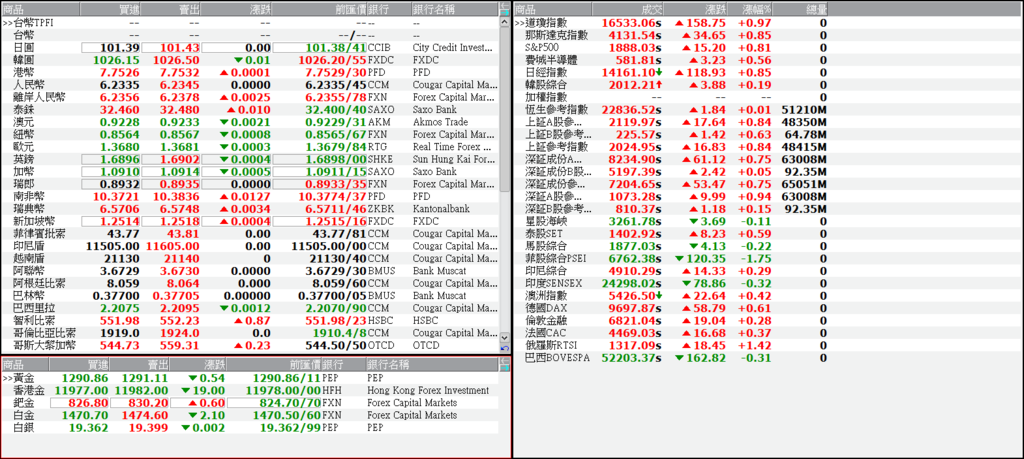Click Sun Hung Kai bank name
This screenshot has height=459, width=1024.
[455, 159]
